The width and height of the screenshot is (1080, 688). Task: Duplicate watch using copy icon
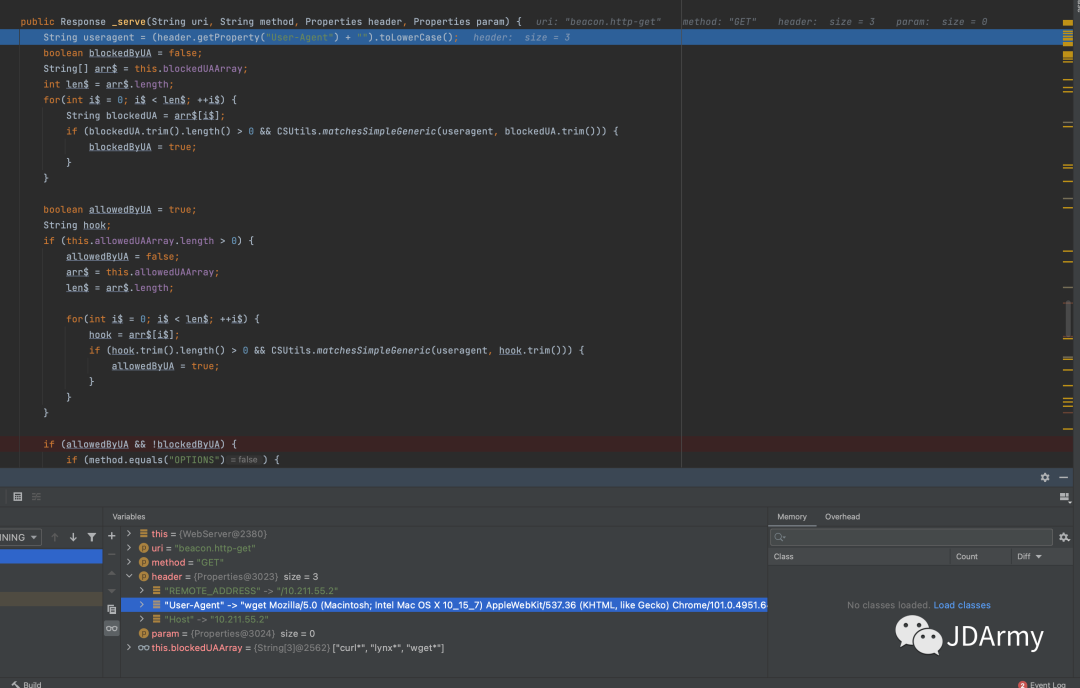click(112, 609)
